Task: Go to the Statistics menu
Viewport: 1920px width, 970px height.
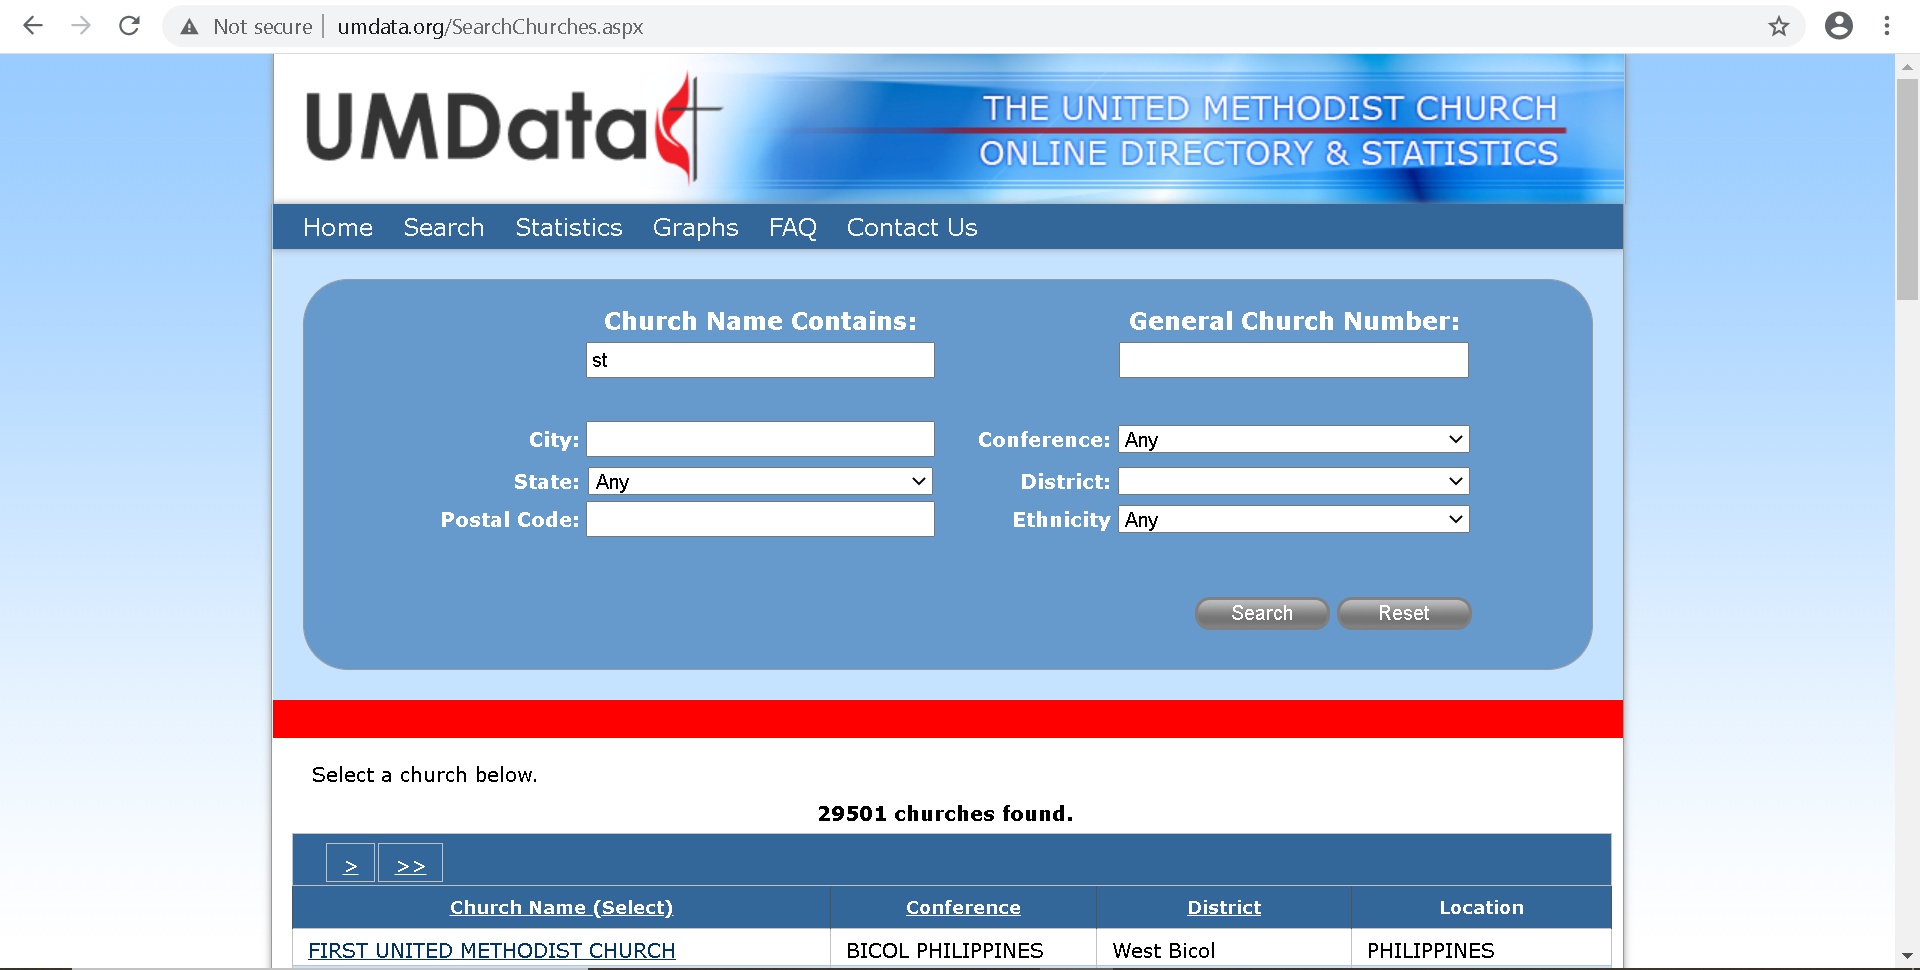Action: [x=569, y=228]
